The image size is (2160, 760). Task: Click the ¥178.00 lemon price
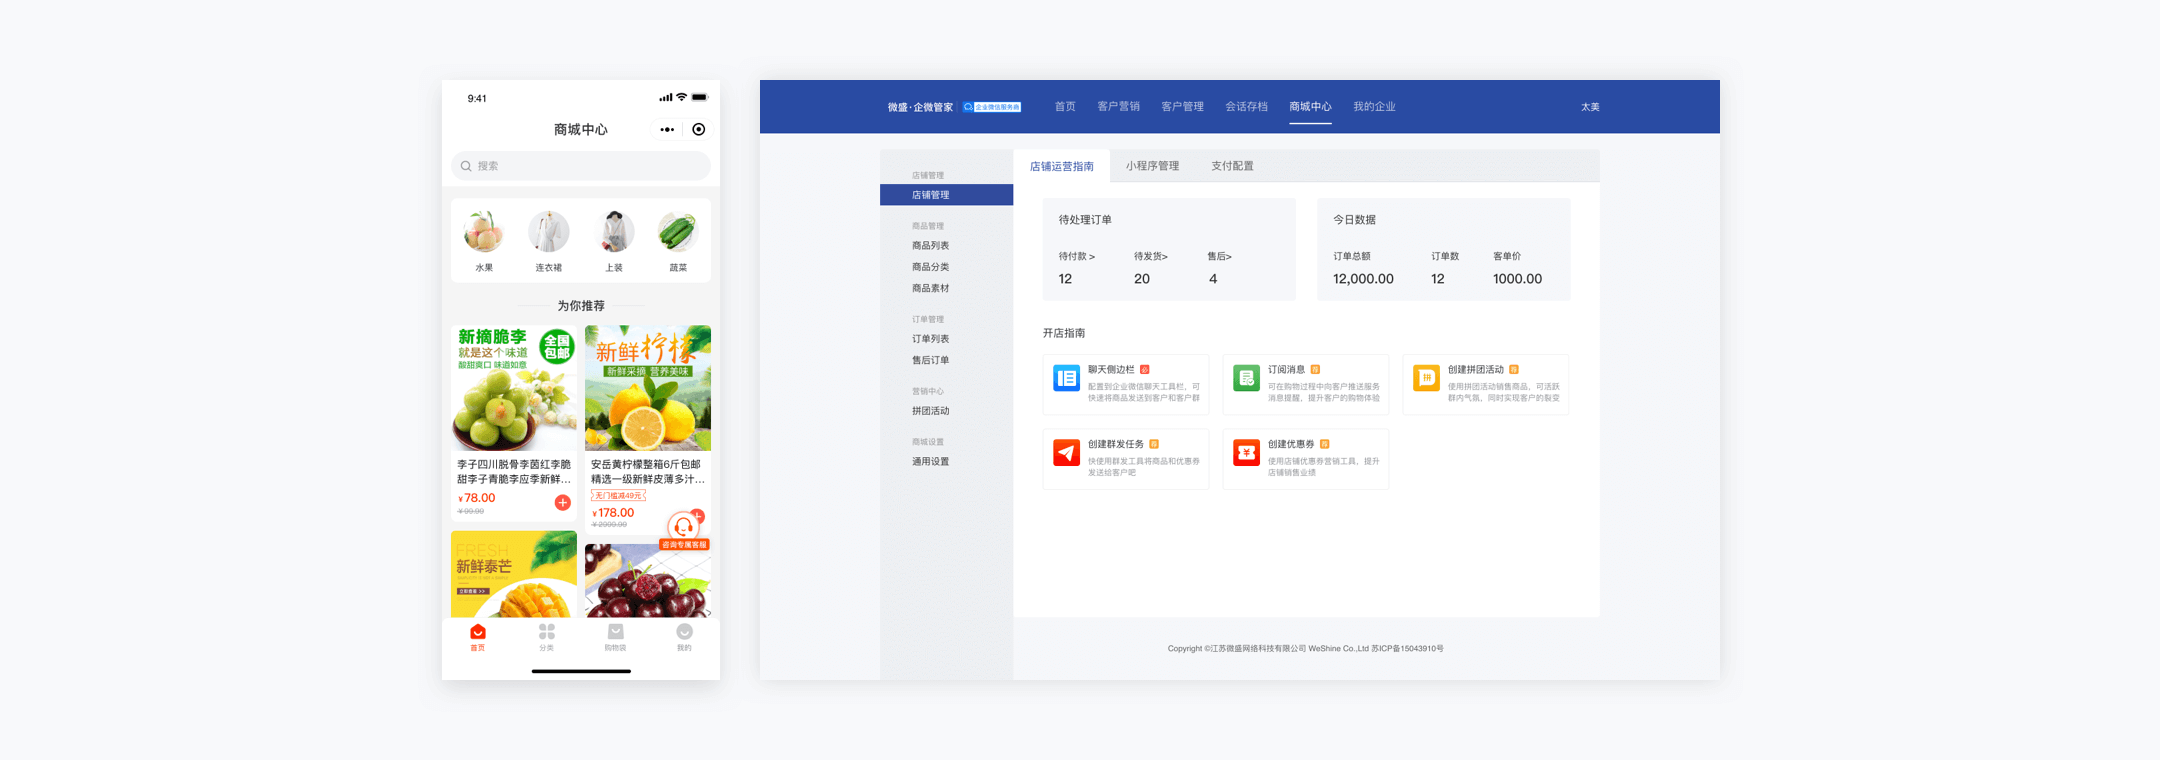tap(613, 513)
